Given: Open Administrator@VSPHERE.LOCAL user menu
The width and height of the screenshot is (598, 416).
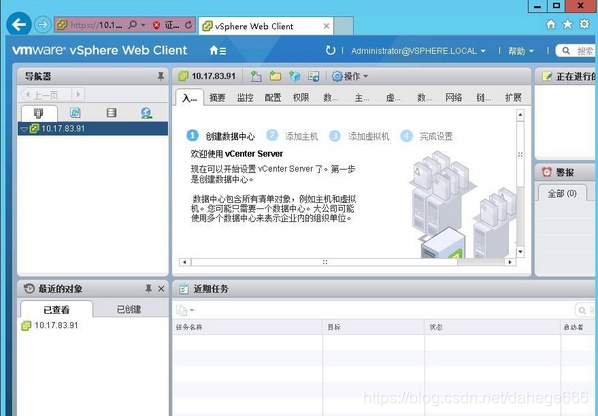Looking at the screenshot, I should tap(418, 51).
